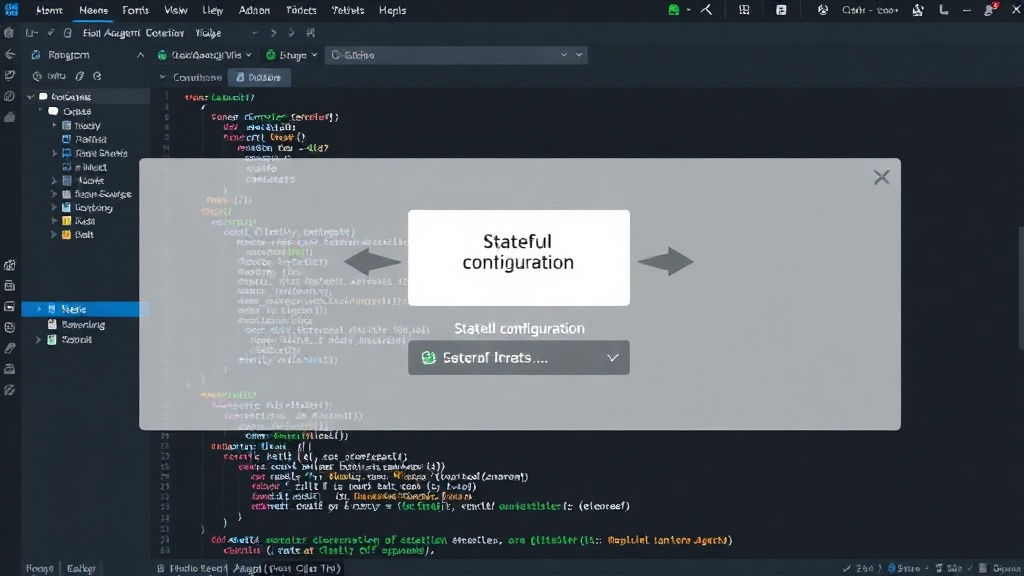Viewport: 1024px width, 576px height.
Task: Open the Stateful configuration dropdown chevron
Action: (x=613, y=358)
